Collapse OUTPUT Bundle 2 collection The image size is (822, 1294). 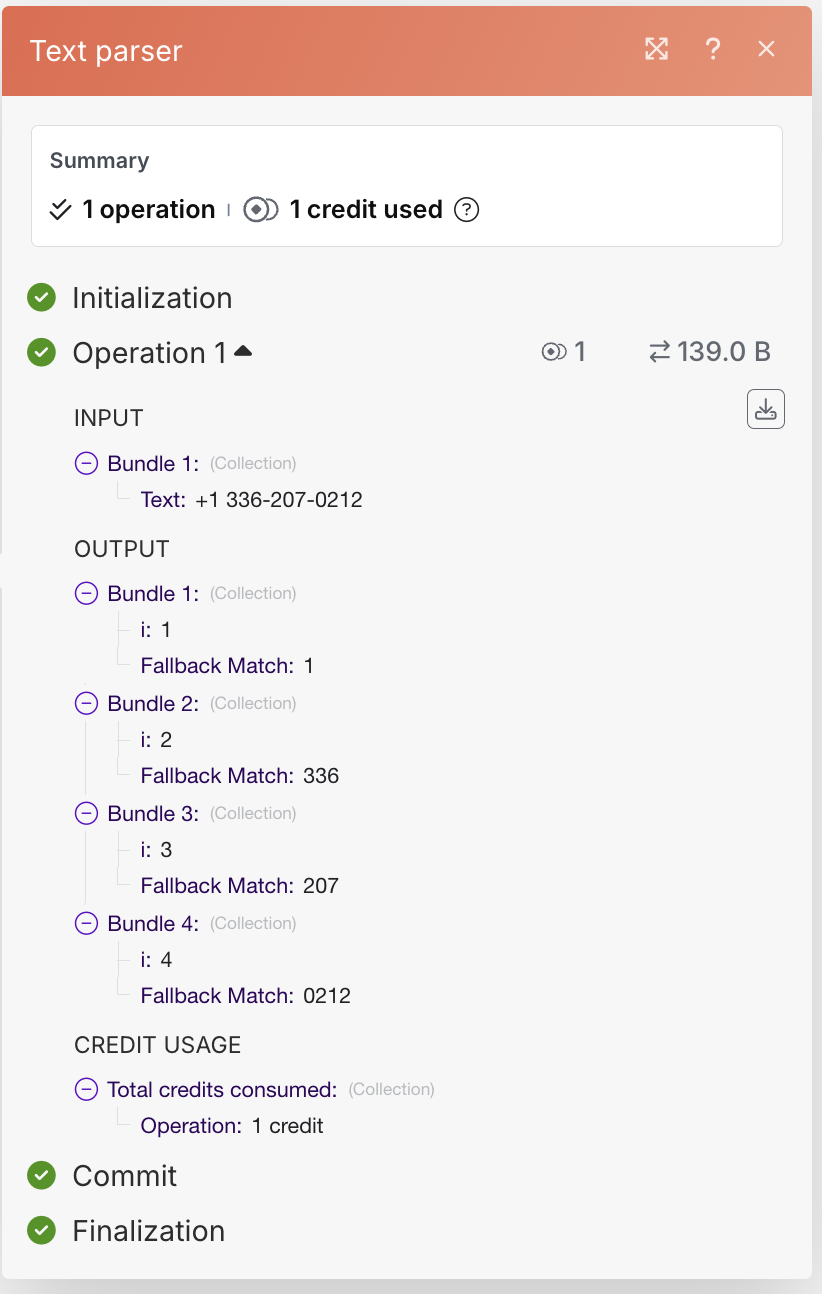click(87, 703)
